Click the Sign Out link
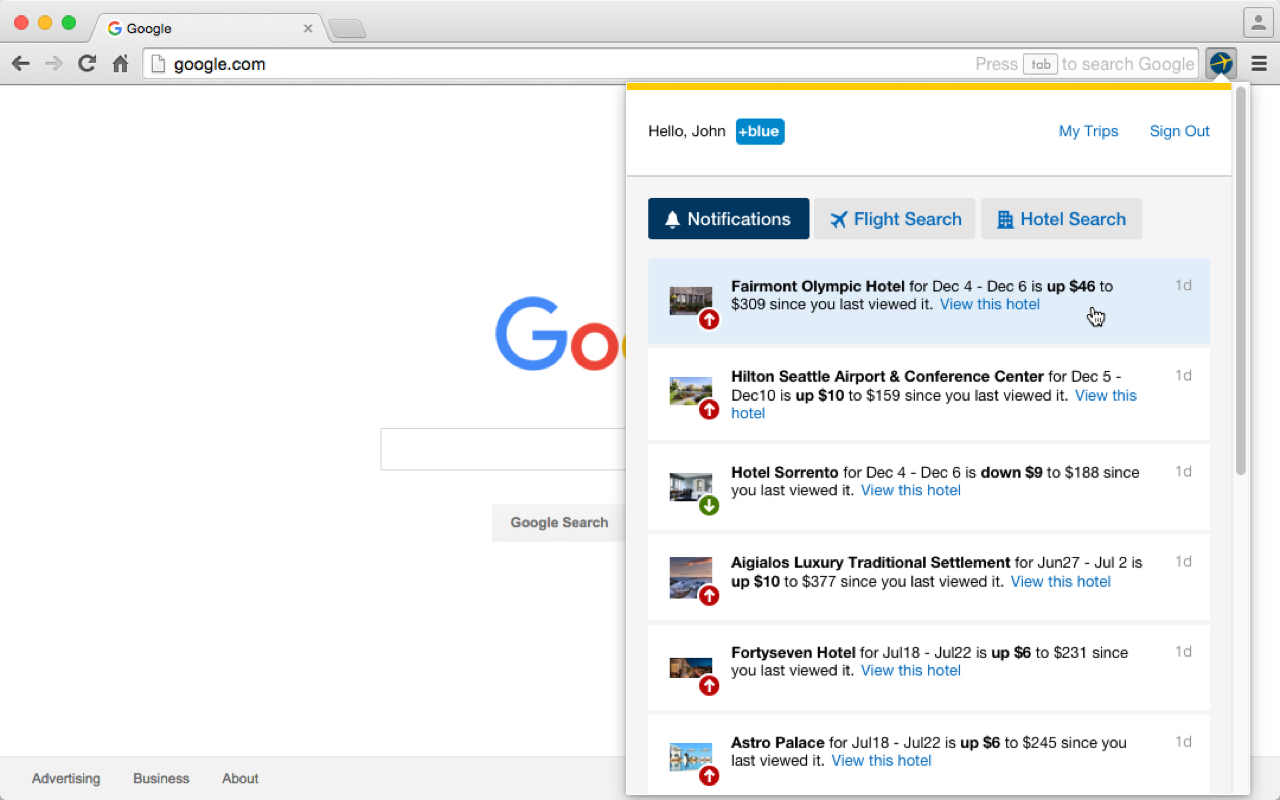 coord(1180,131)
